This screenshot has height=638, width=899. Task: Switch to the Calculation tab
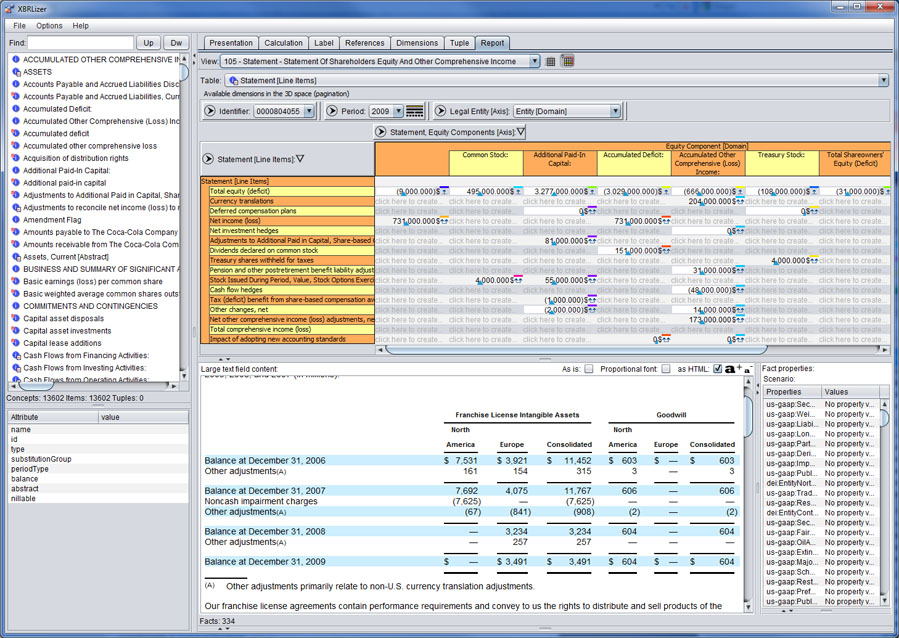tap(283, 43)
